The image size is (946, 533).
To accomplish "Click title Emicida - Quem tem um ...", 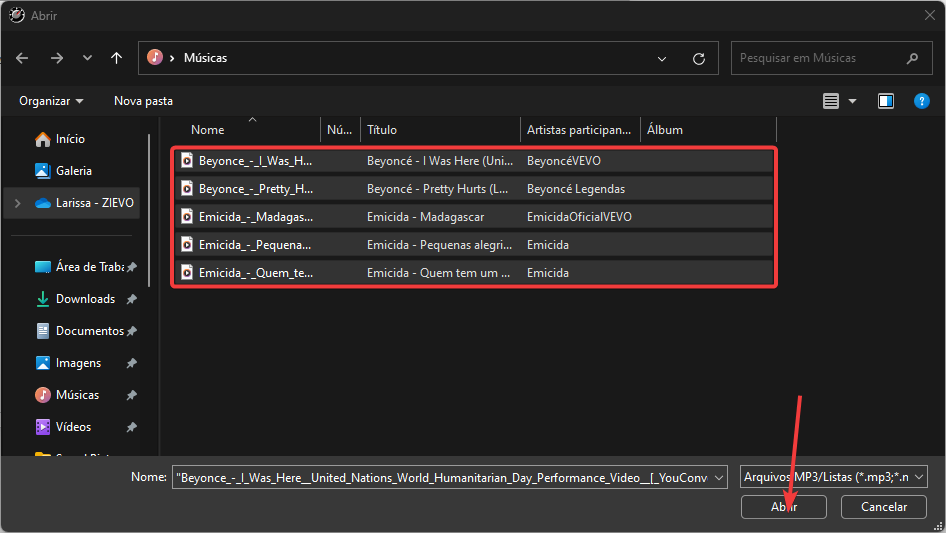I will [x=438, y=273].
